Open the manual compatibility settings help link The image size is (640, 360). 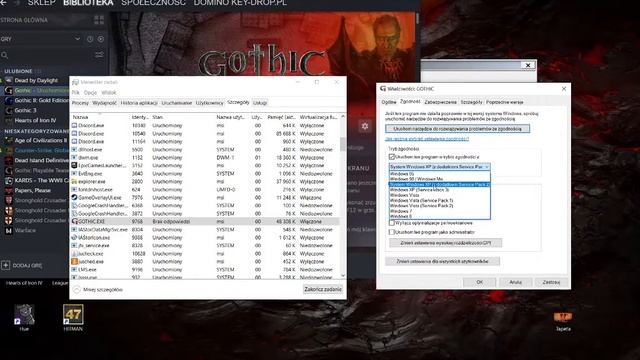click(x=427, y=139)
